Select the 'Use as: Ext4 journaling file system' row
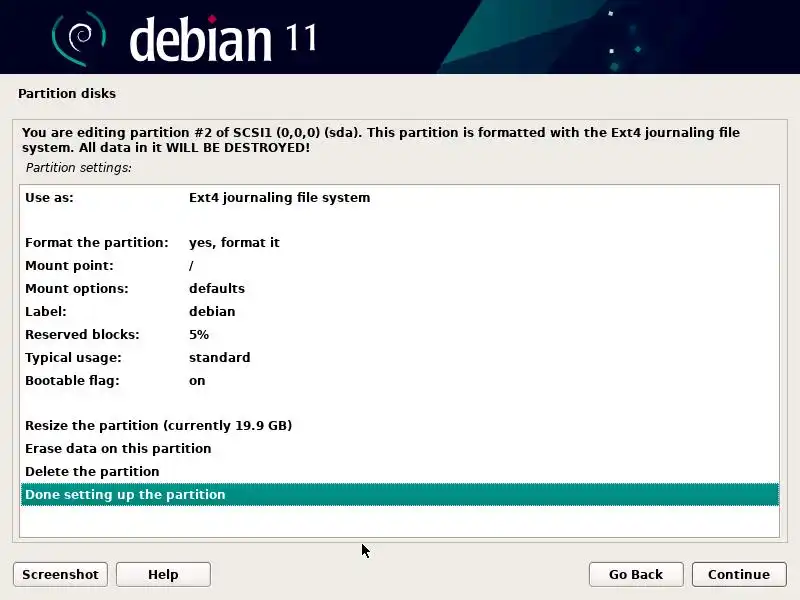This screenshot has width=800, height=600. click(x=399, y=198)
